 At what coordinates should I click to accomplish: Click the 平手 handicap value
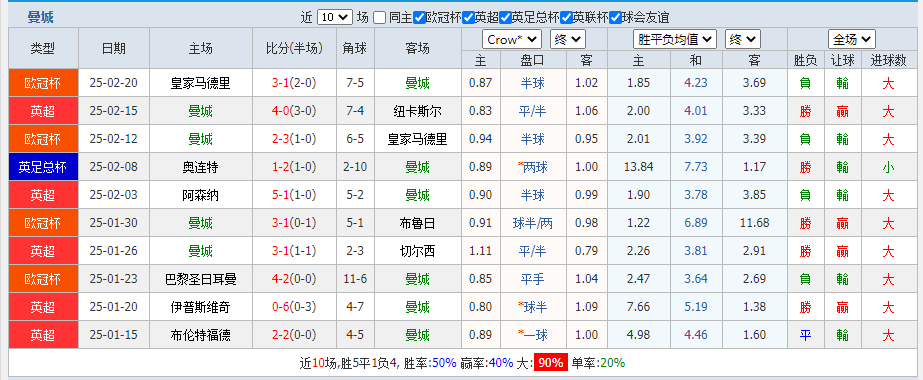pos(533,279)
